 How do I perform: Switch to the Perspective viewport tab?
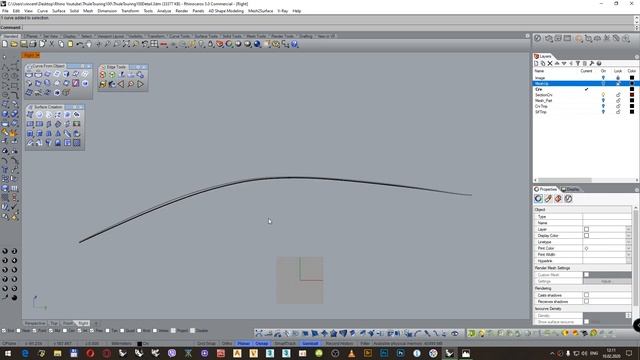(35, 323)
